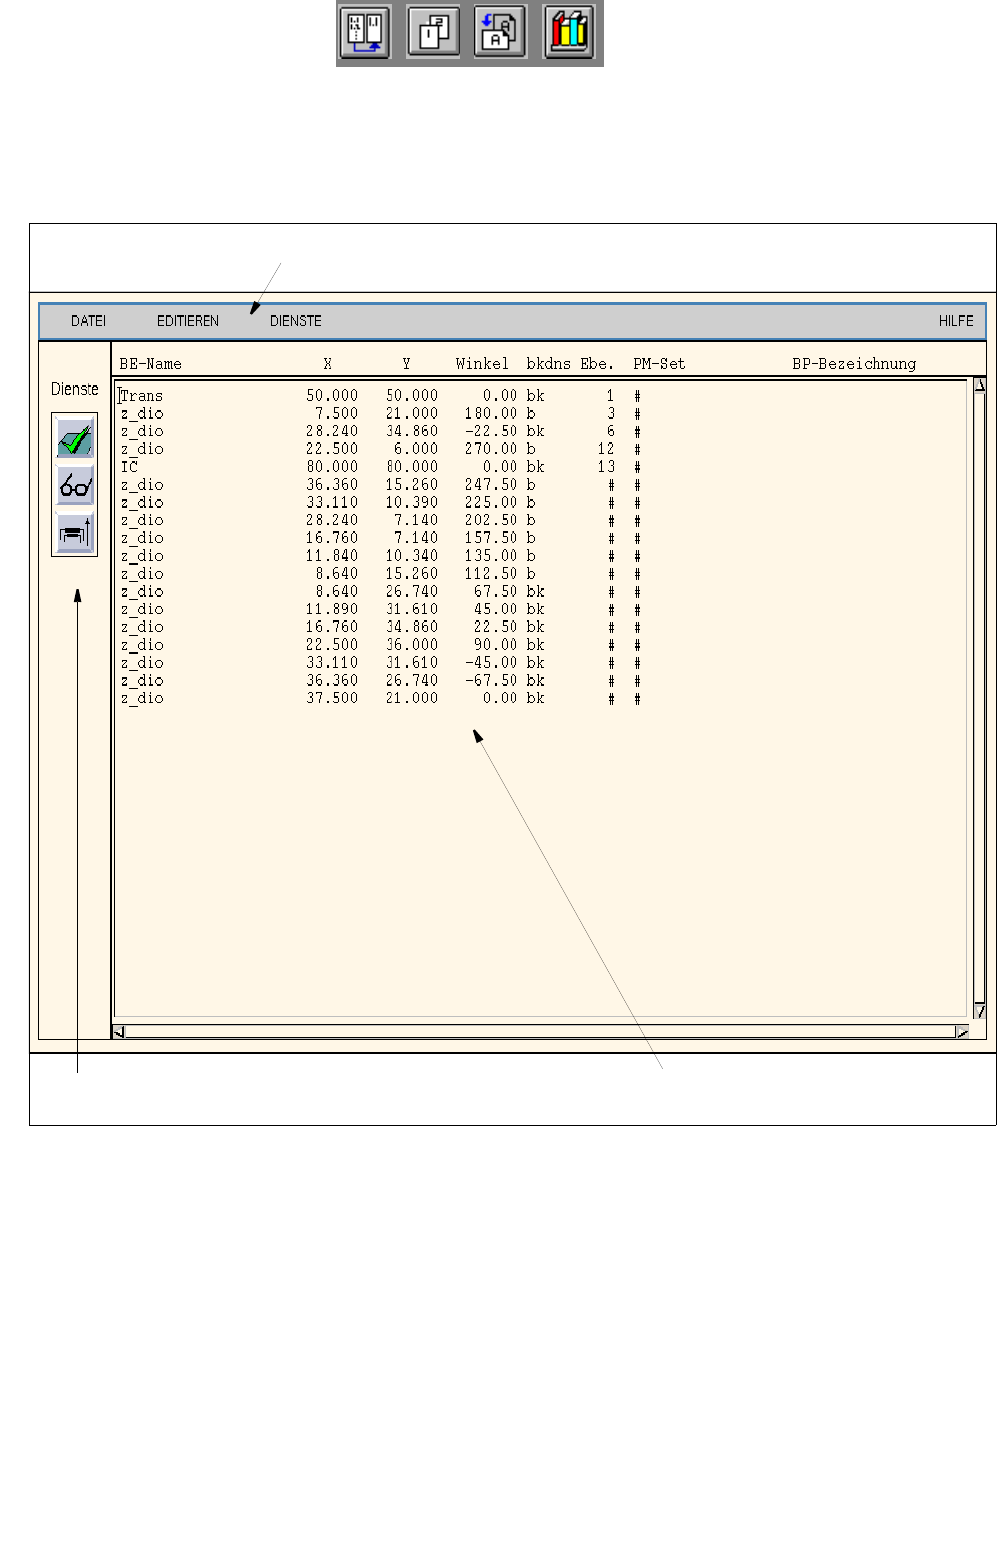Click the vertical scrollbar down arrow
The image size is (997, 1560).
click(980, 1011)
